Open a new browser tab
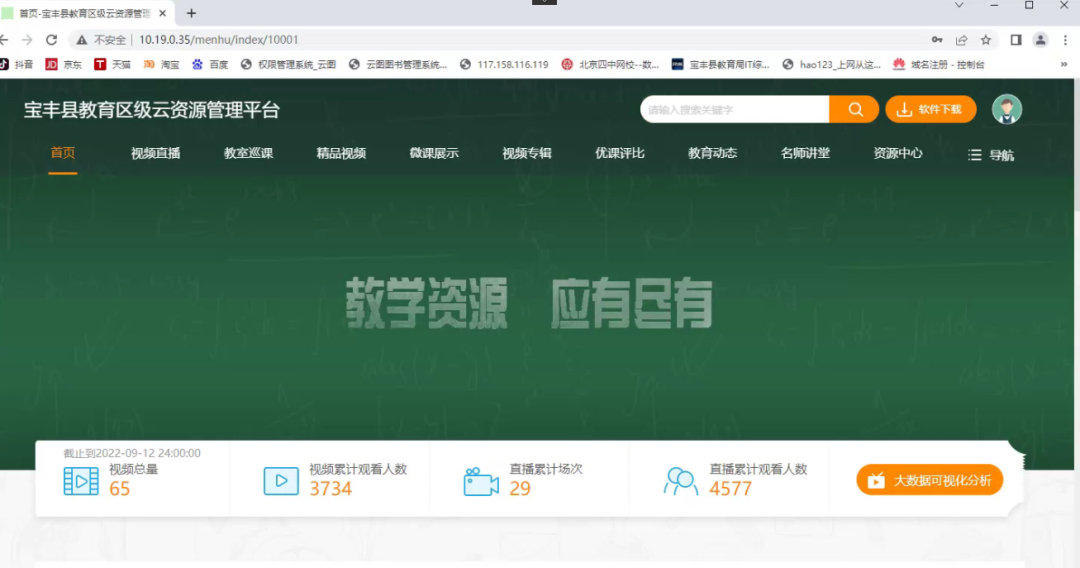Screen dimensions: 1080x568 (x=191, y=13)
